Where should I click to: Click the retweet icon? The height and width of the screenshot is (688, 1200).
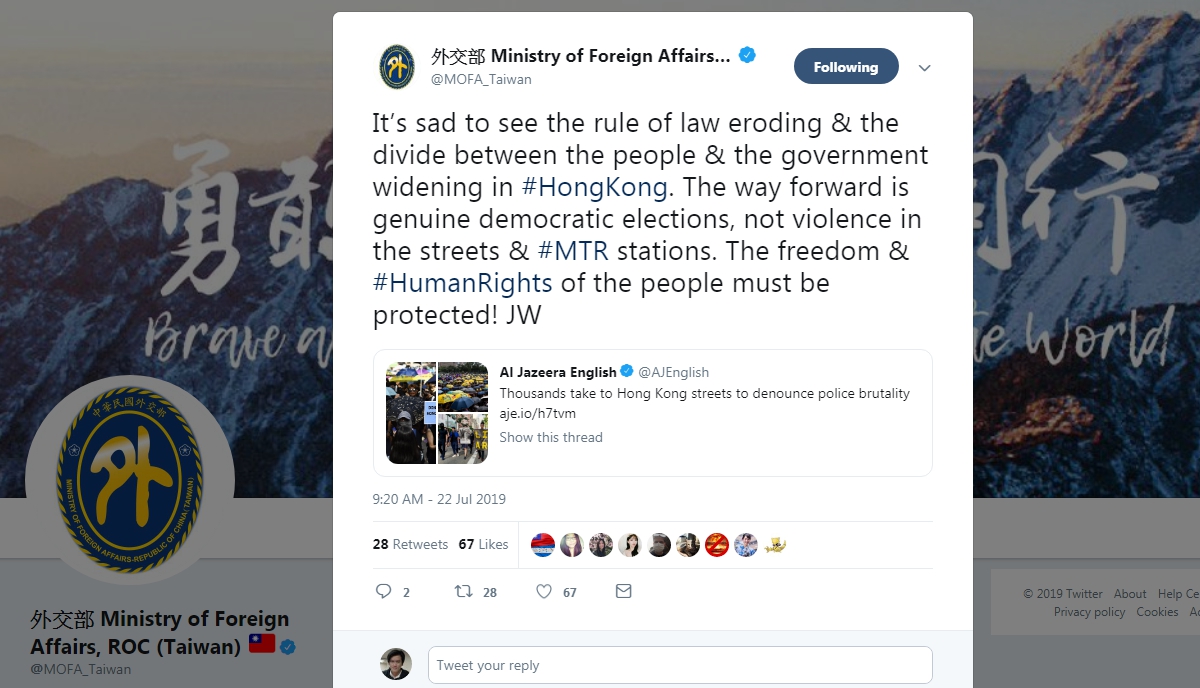(x=464, y=592)
